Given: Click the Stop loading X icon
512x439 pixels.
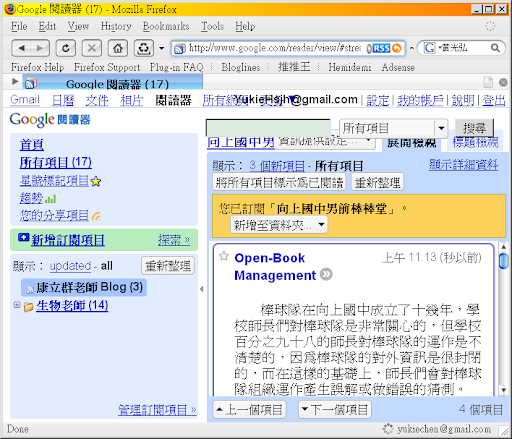Looking at the screenshot, I should click(92, 48).
